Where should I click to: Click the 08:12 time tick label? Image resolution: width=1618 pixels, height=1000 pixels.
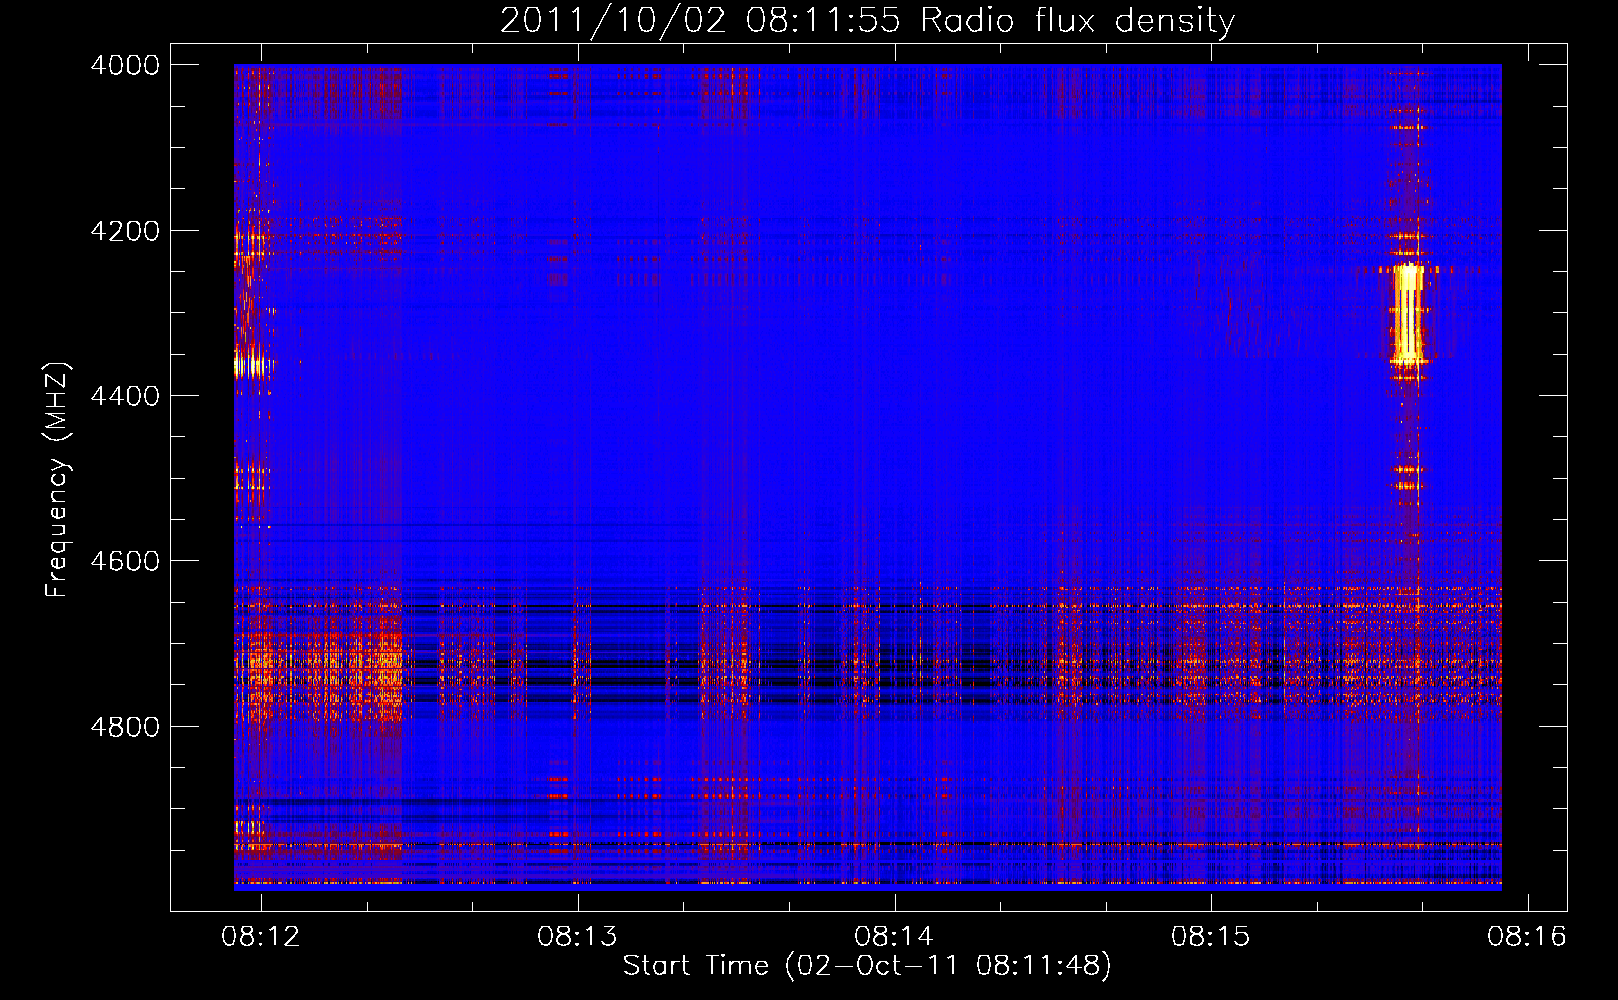261,937
